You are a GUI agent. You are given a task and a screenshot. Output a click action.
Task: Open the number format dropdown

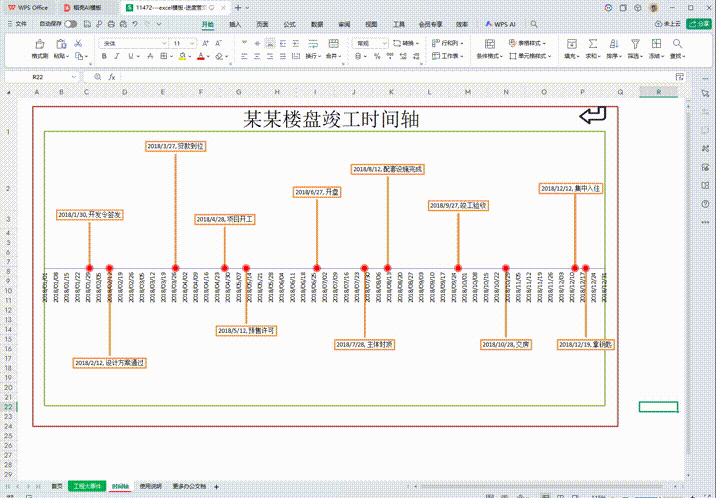click(385, 43)
